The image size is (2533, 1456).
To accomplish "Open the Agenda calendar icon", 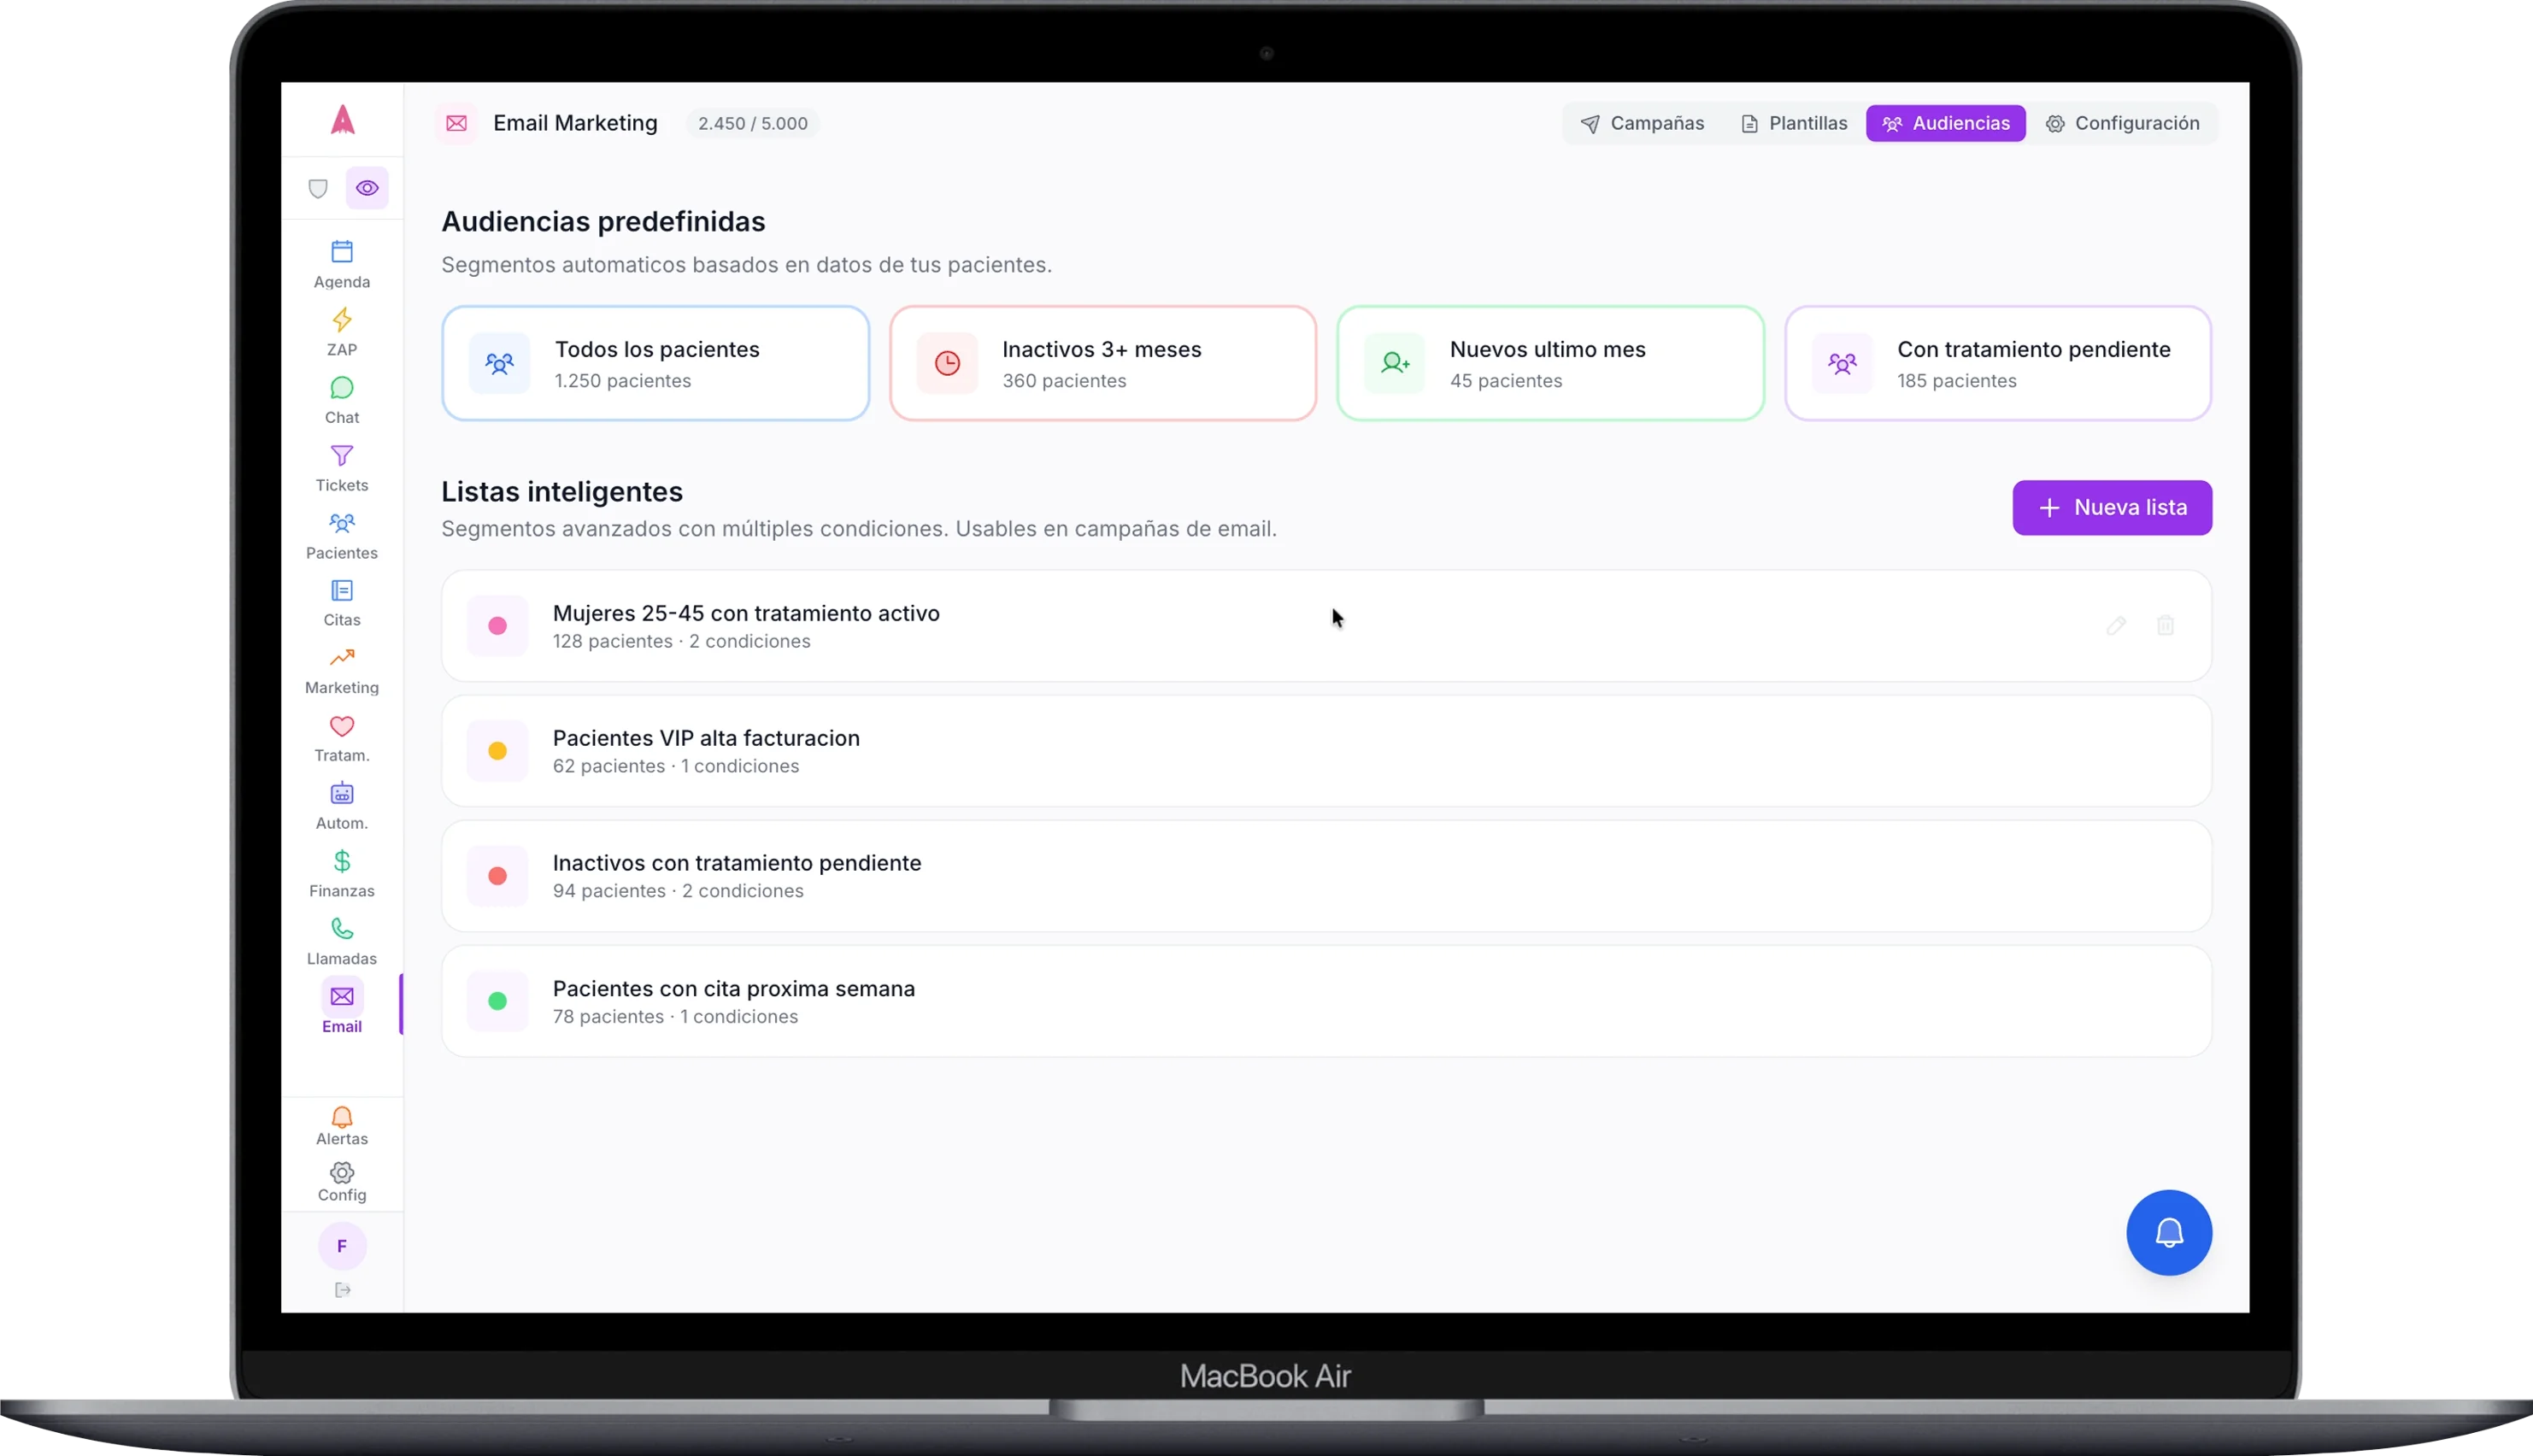I will pyautogui.click(x=342, y=252).
